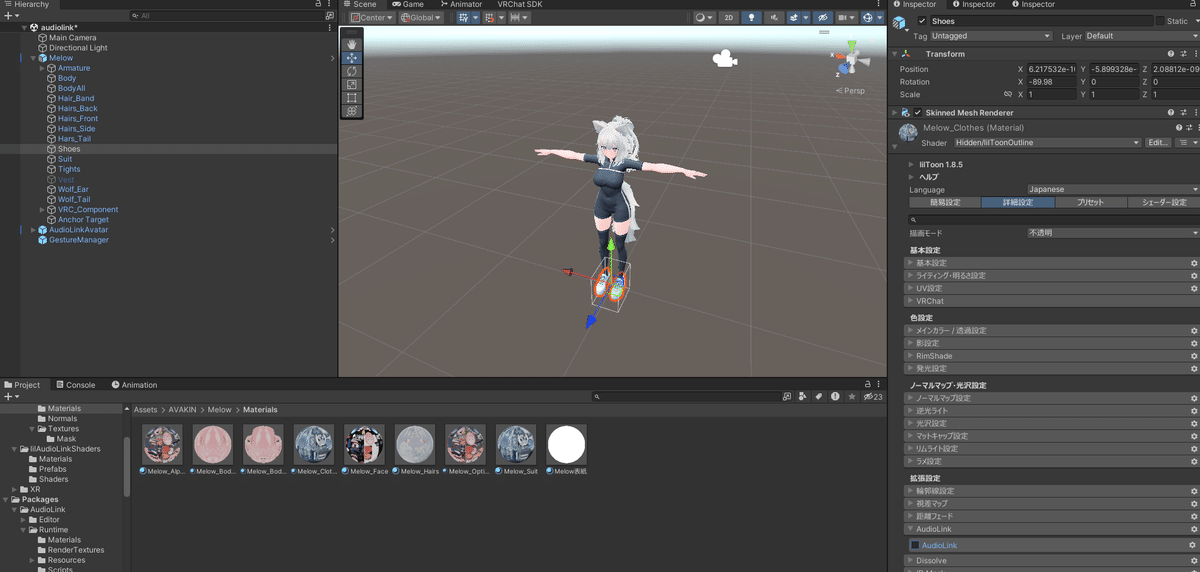
Task: Click the Hierarchy add plus button
Action: pyautogui.click(x=8, y=16)
